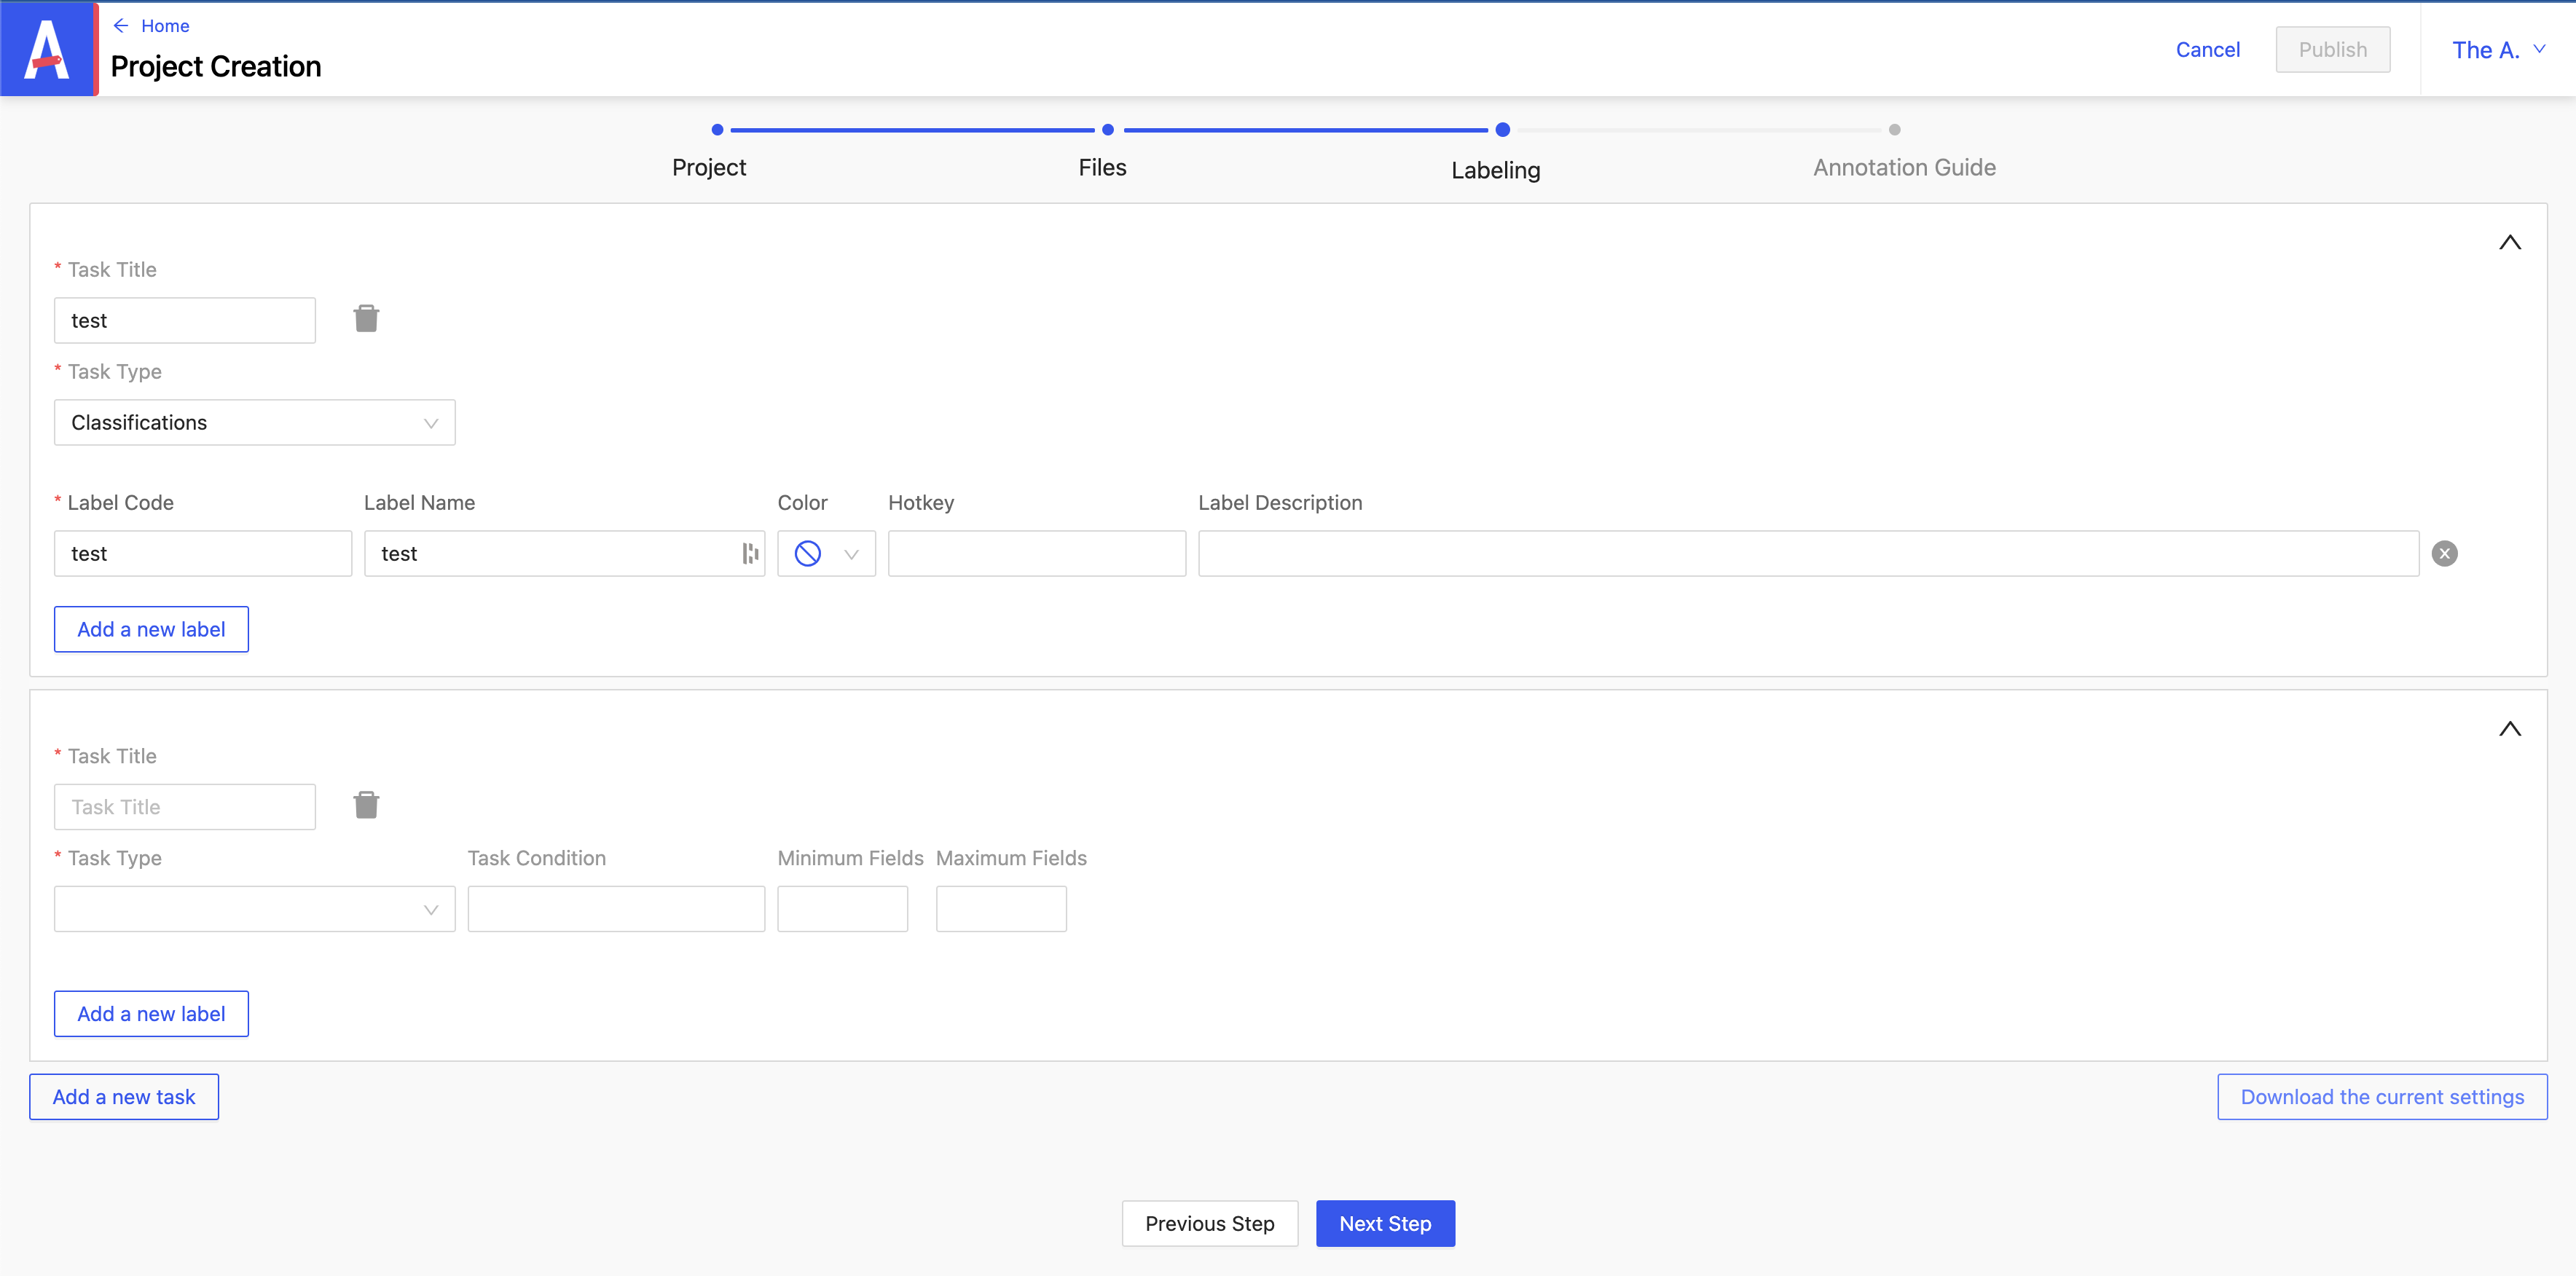
Task: Click the delete icon on second task
Action: [x=366, y=805]
